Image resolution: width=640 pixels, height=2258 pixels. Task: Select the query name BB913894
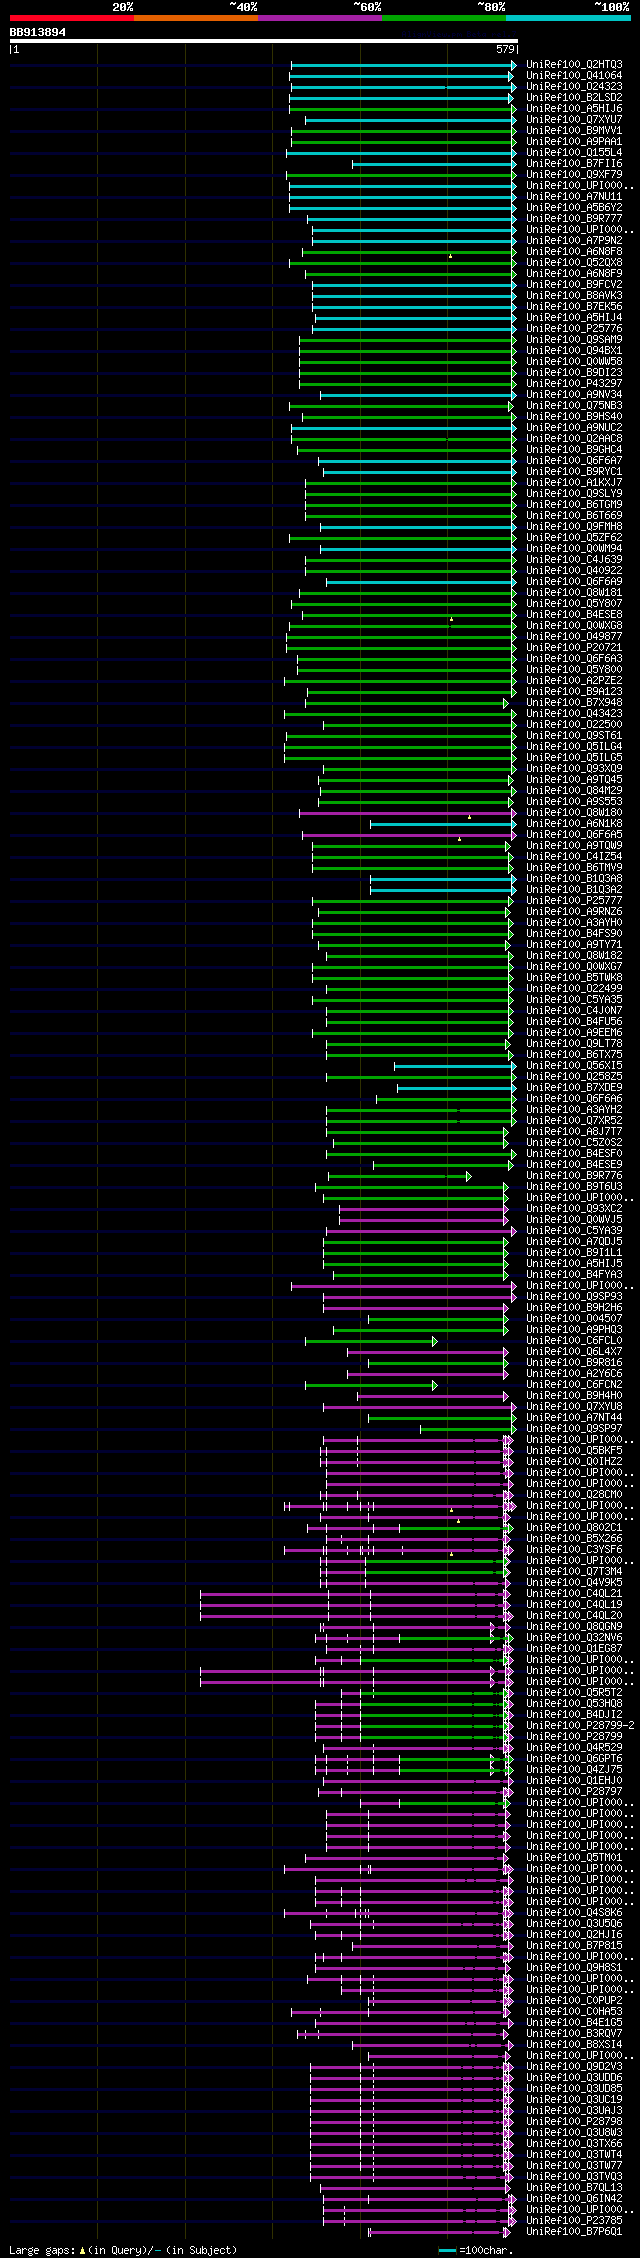click(x=38, y=32)
